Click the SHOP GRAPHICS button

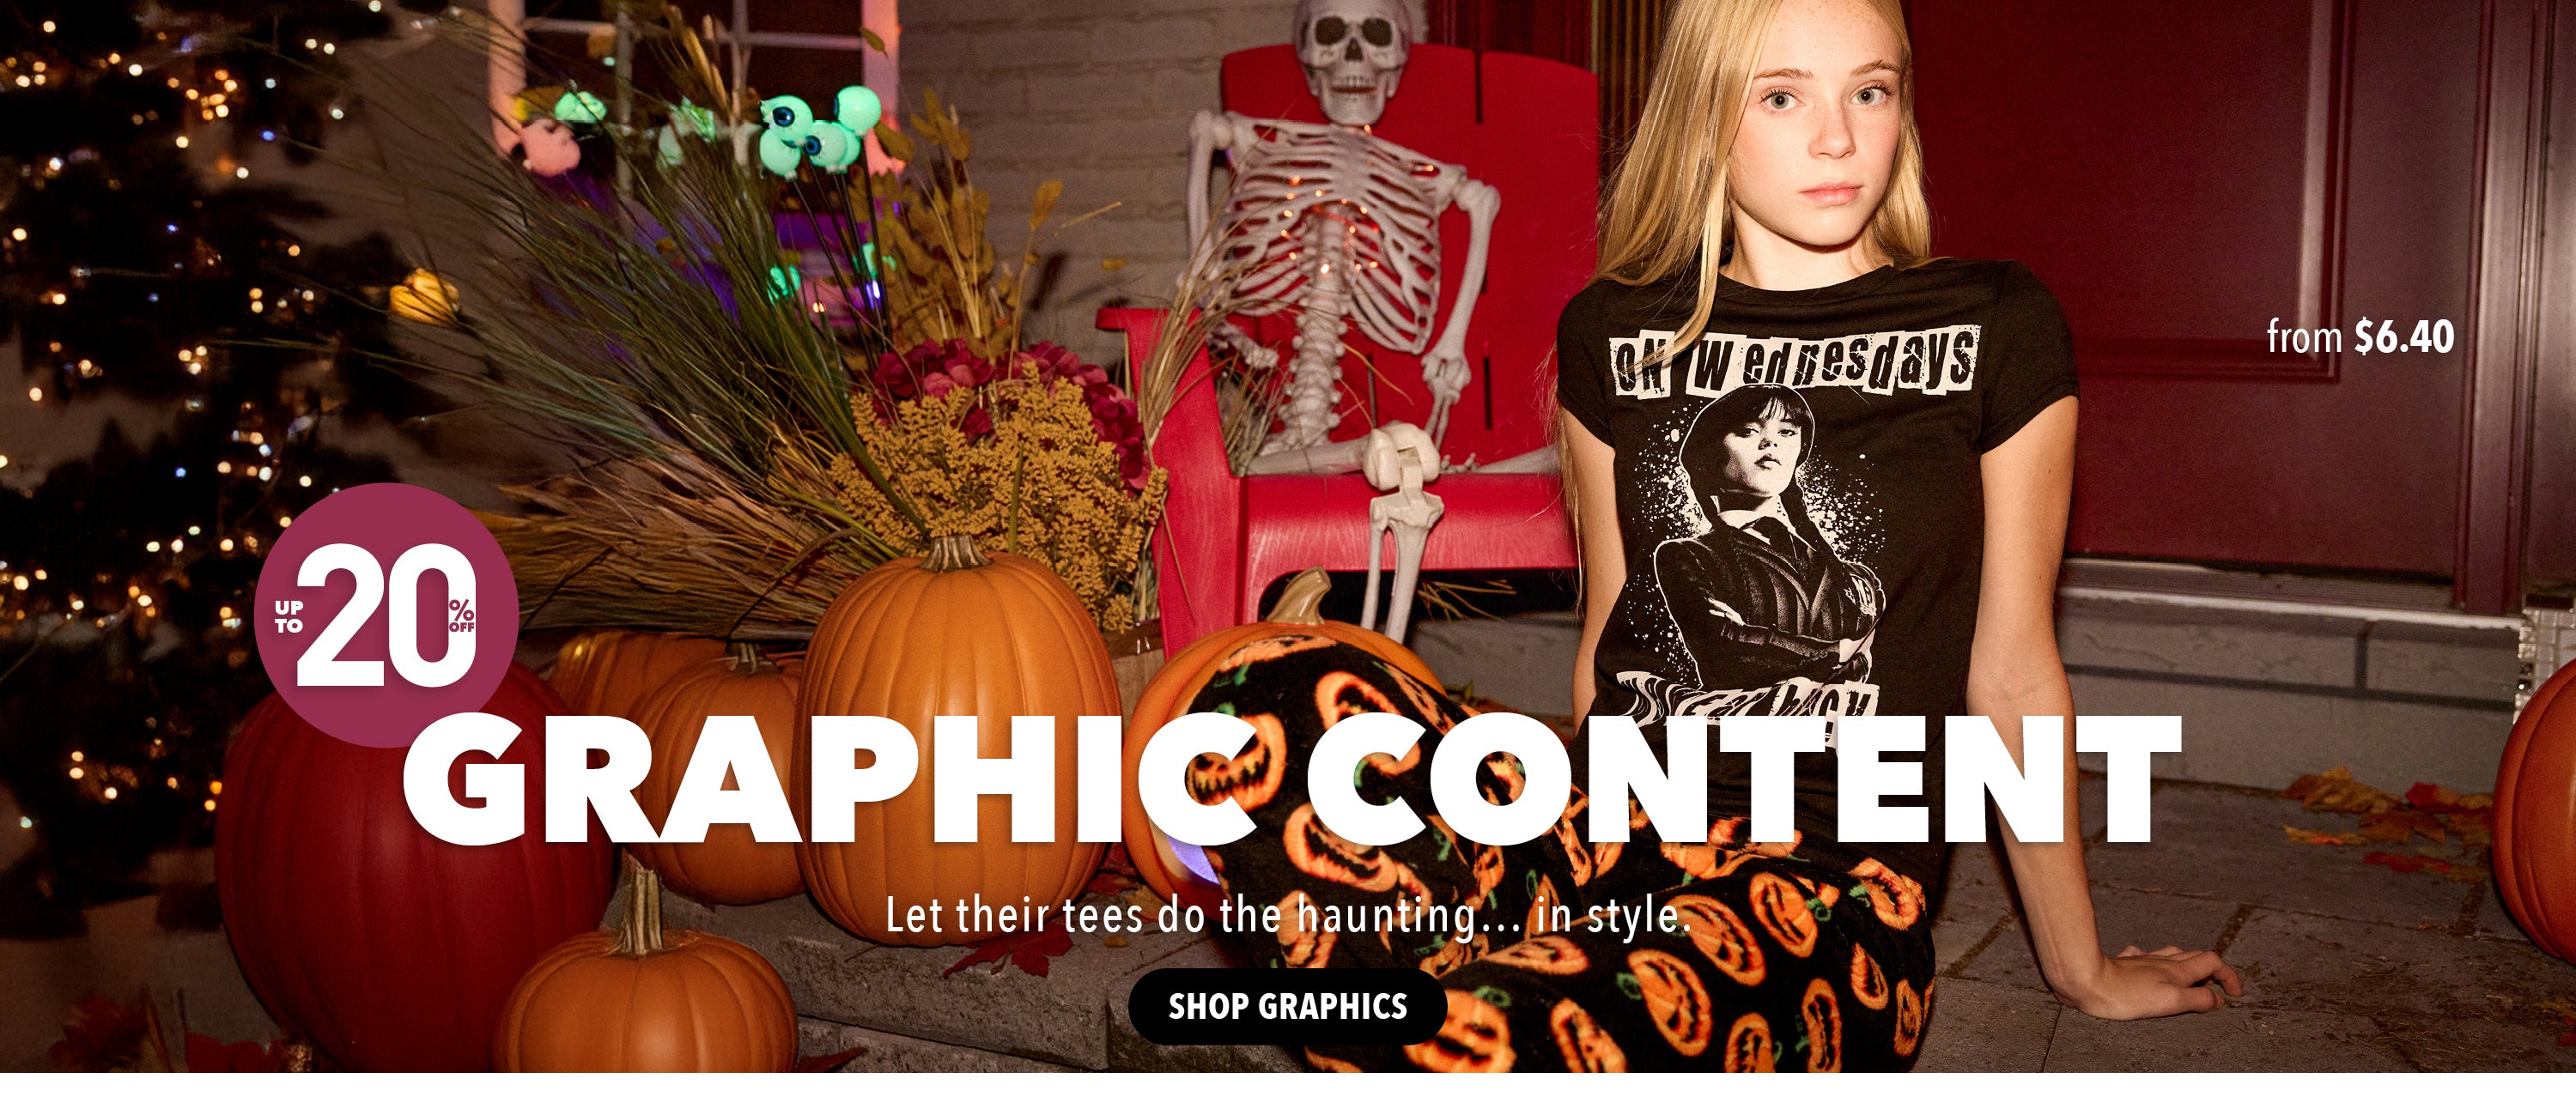[1287, 1006]
